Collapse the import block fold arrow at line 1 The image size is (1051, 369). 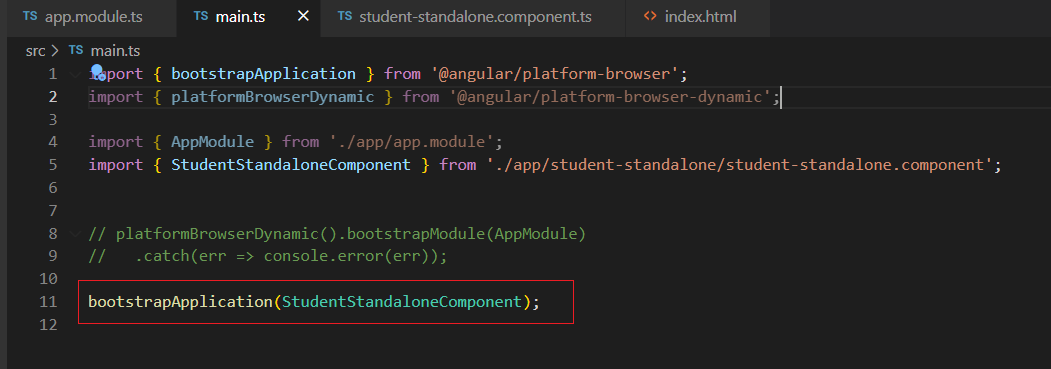pyautogui.click(x=74, y=74)
